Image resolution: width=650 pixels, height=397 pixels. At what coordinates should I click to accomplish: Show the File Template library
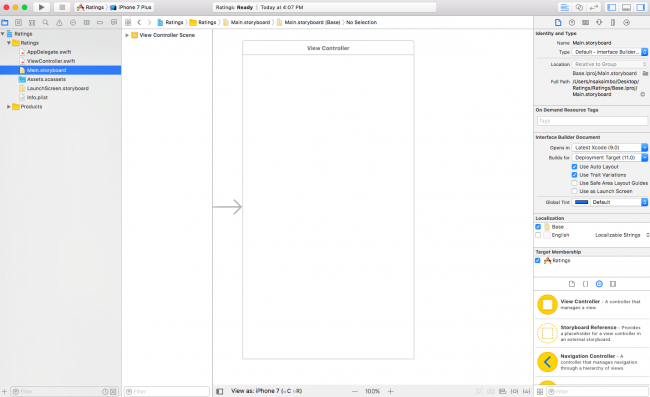572,284
